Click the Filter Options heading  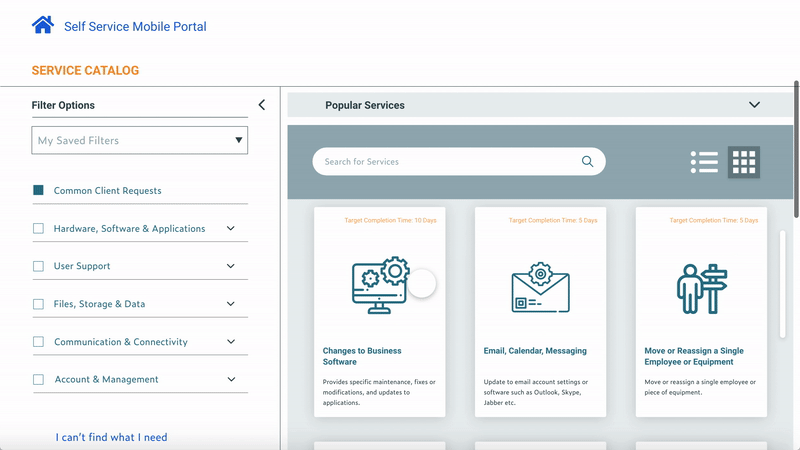coord(63,105)
